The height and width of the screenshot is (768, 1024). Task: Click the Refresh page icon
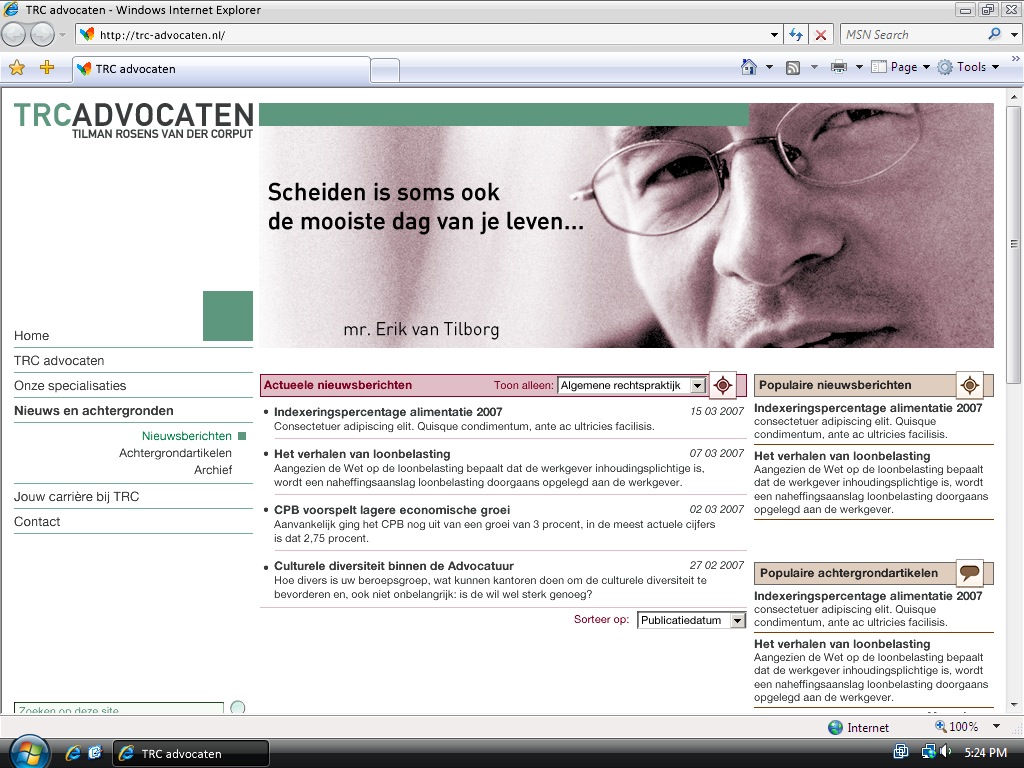[x=796, y=35]
